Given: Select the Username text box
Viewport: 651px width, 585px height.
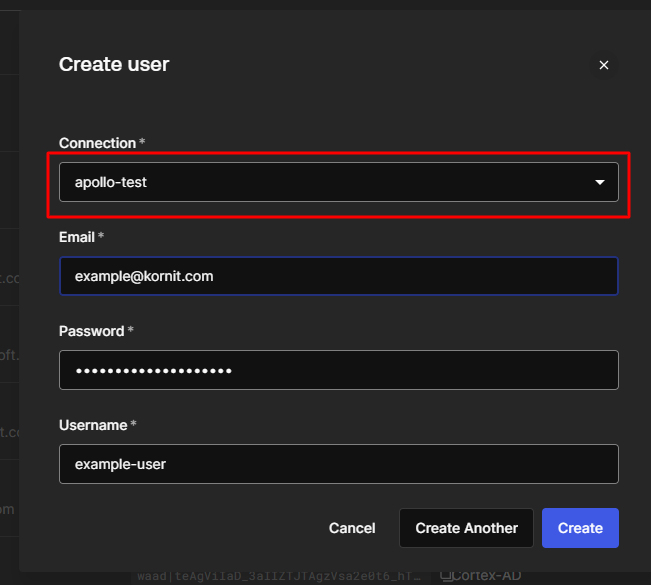Looking at the screenshot, I should [338, 464].
